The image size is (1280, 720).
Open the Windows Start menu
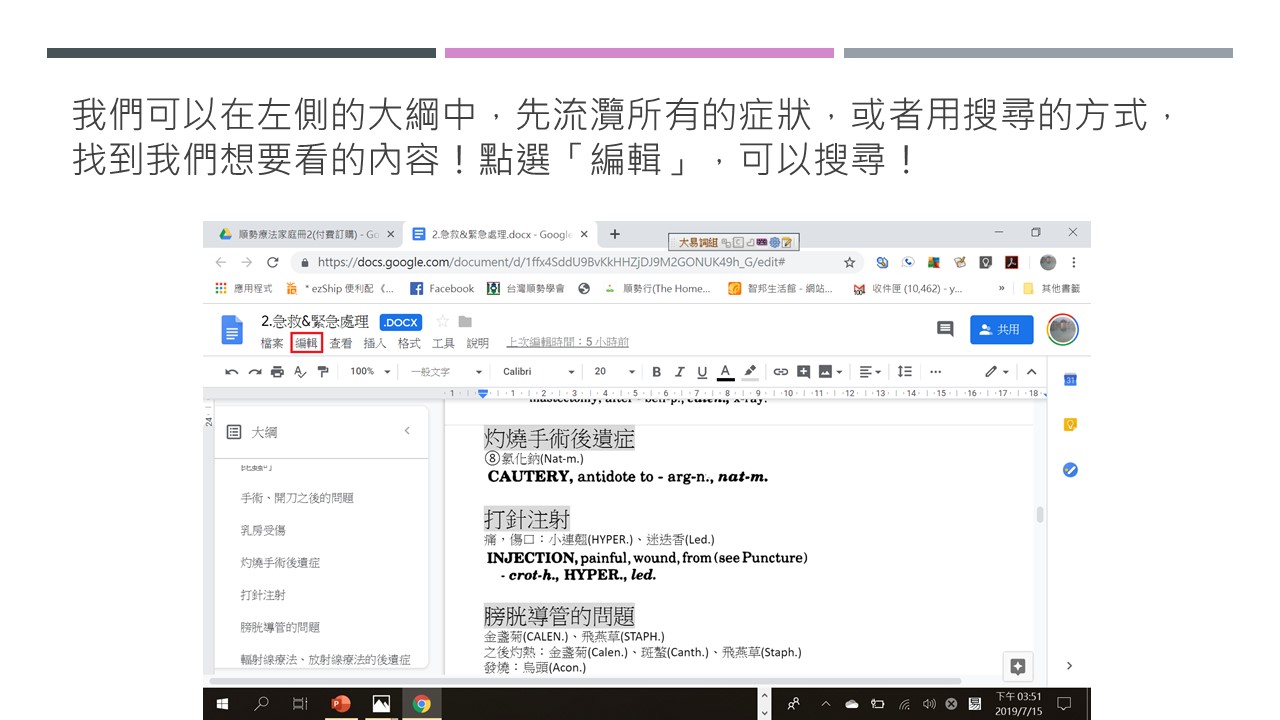tap(221, 704)
